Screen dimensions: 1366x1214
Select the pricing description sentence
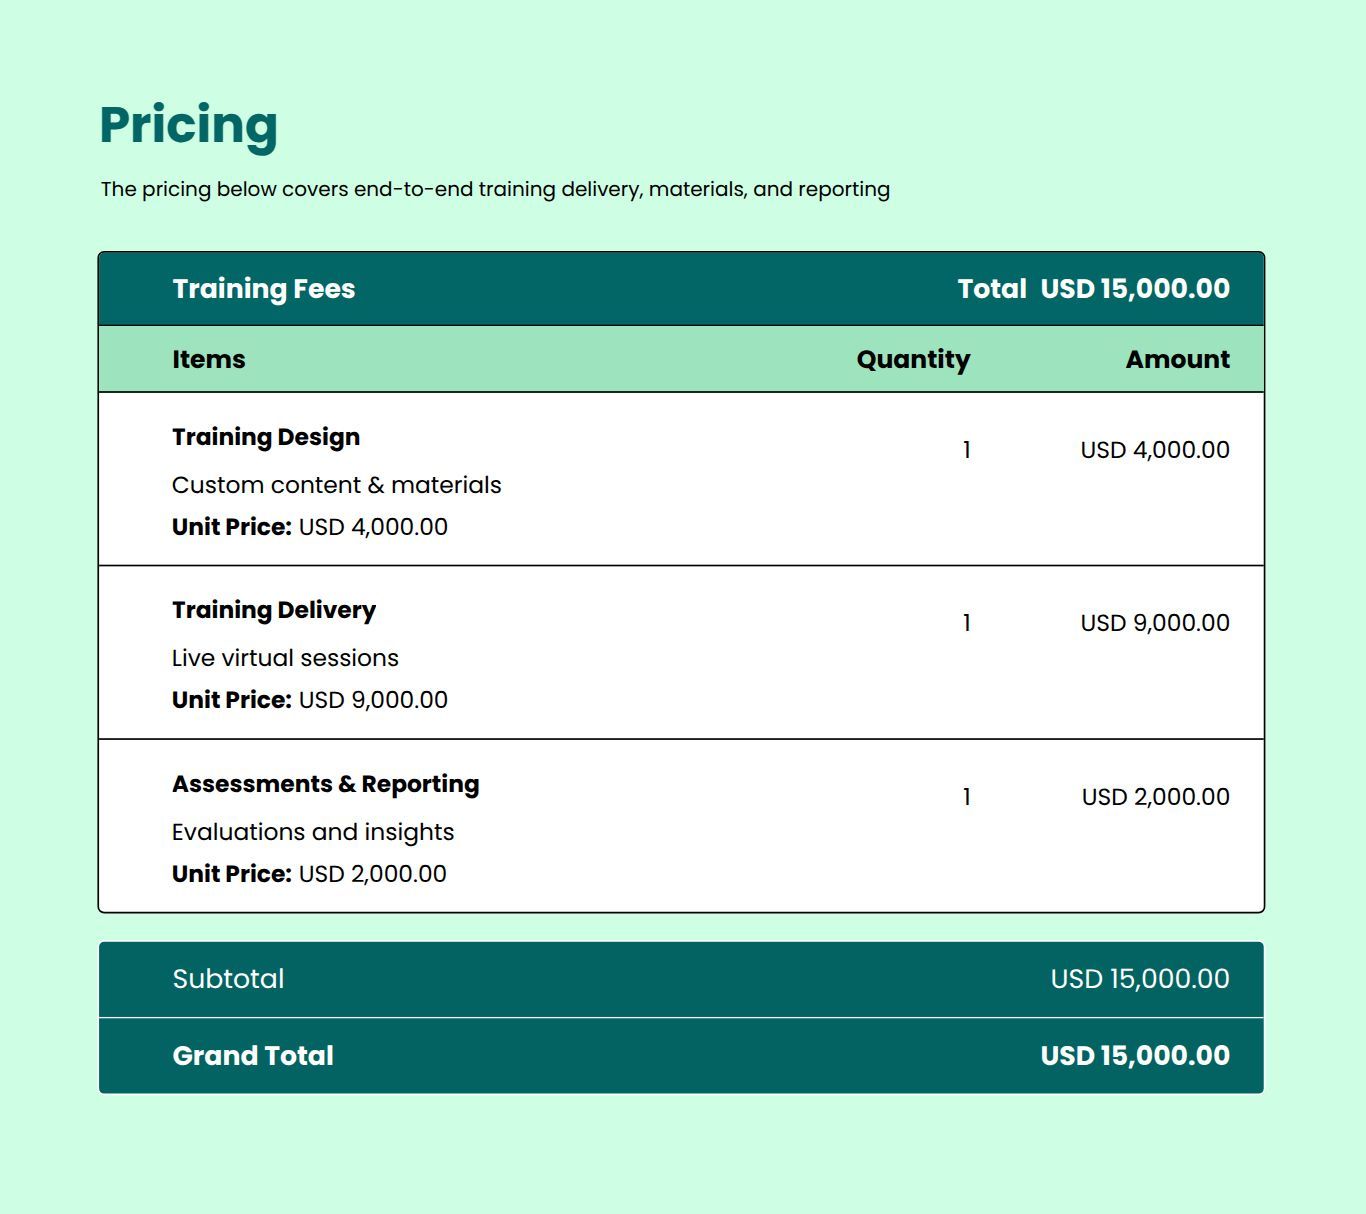click(495, 189)
